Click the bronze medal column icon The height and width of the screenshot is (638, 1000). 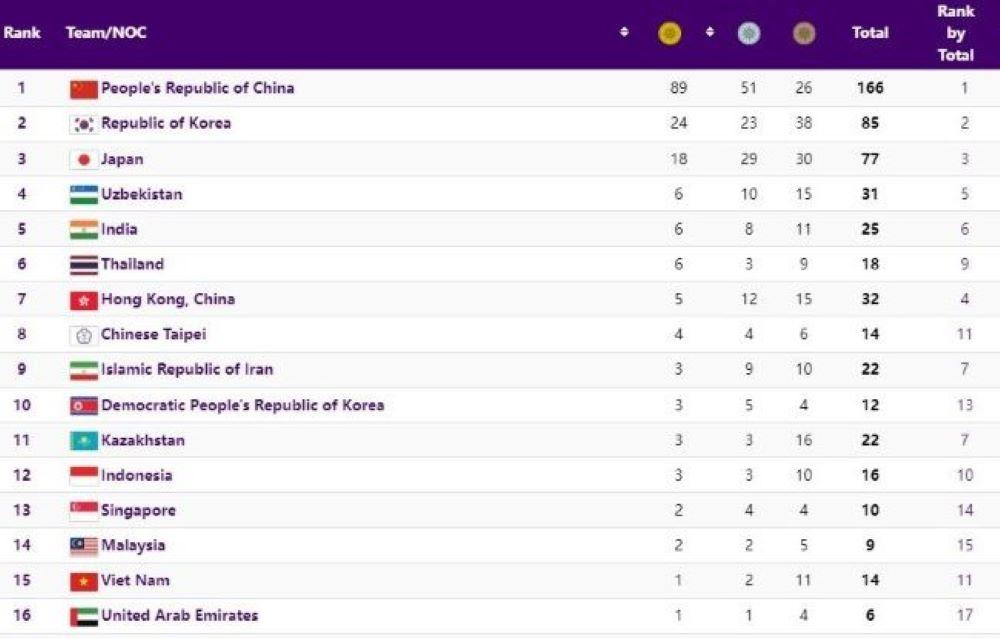pyautogui.click(x=803, y=34)
